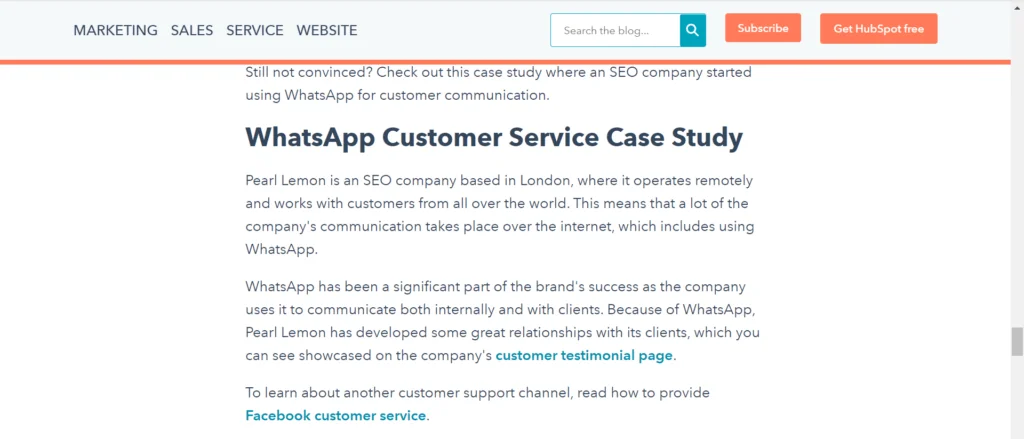Screen dimensions: 1024x439
Task: Select the SALES navigation item
Action: [x=192, y=30]
